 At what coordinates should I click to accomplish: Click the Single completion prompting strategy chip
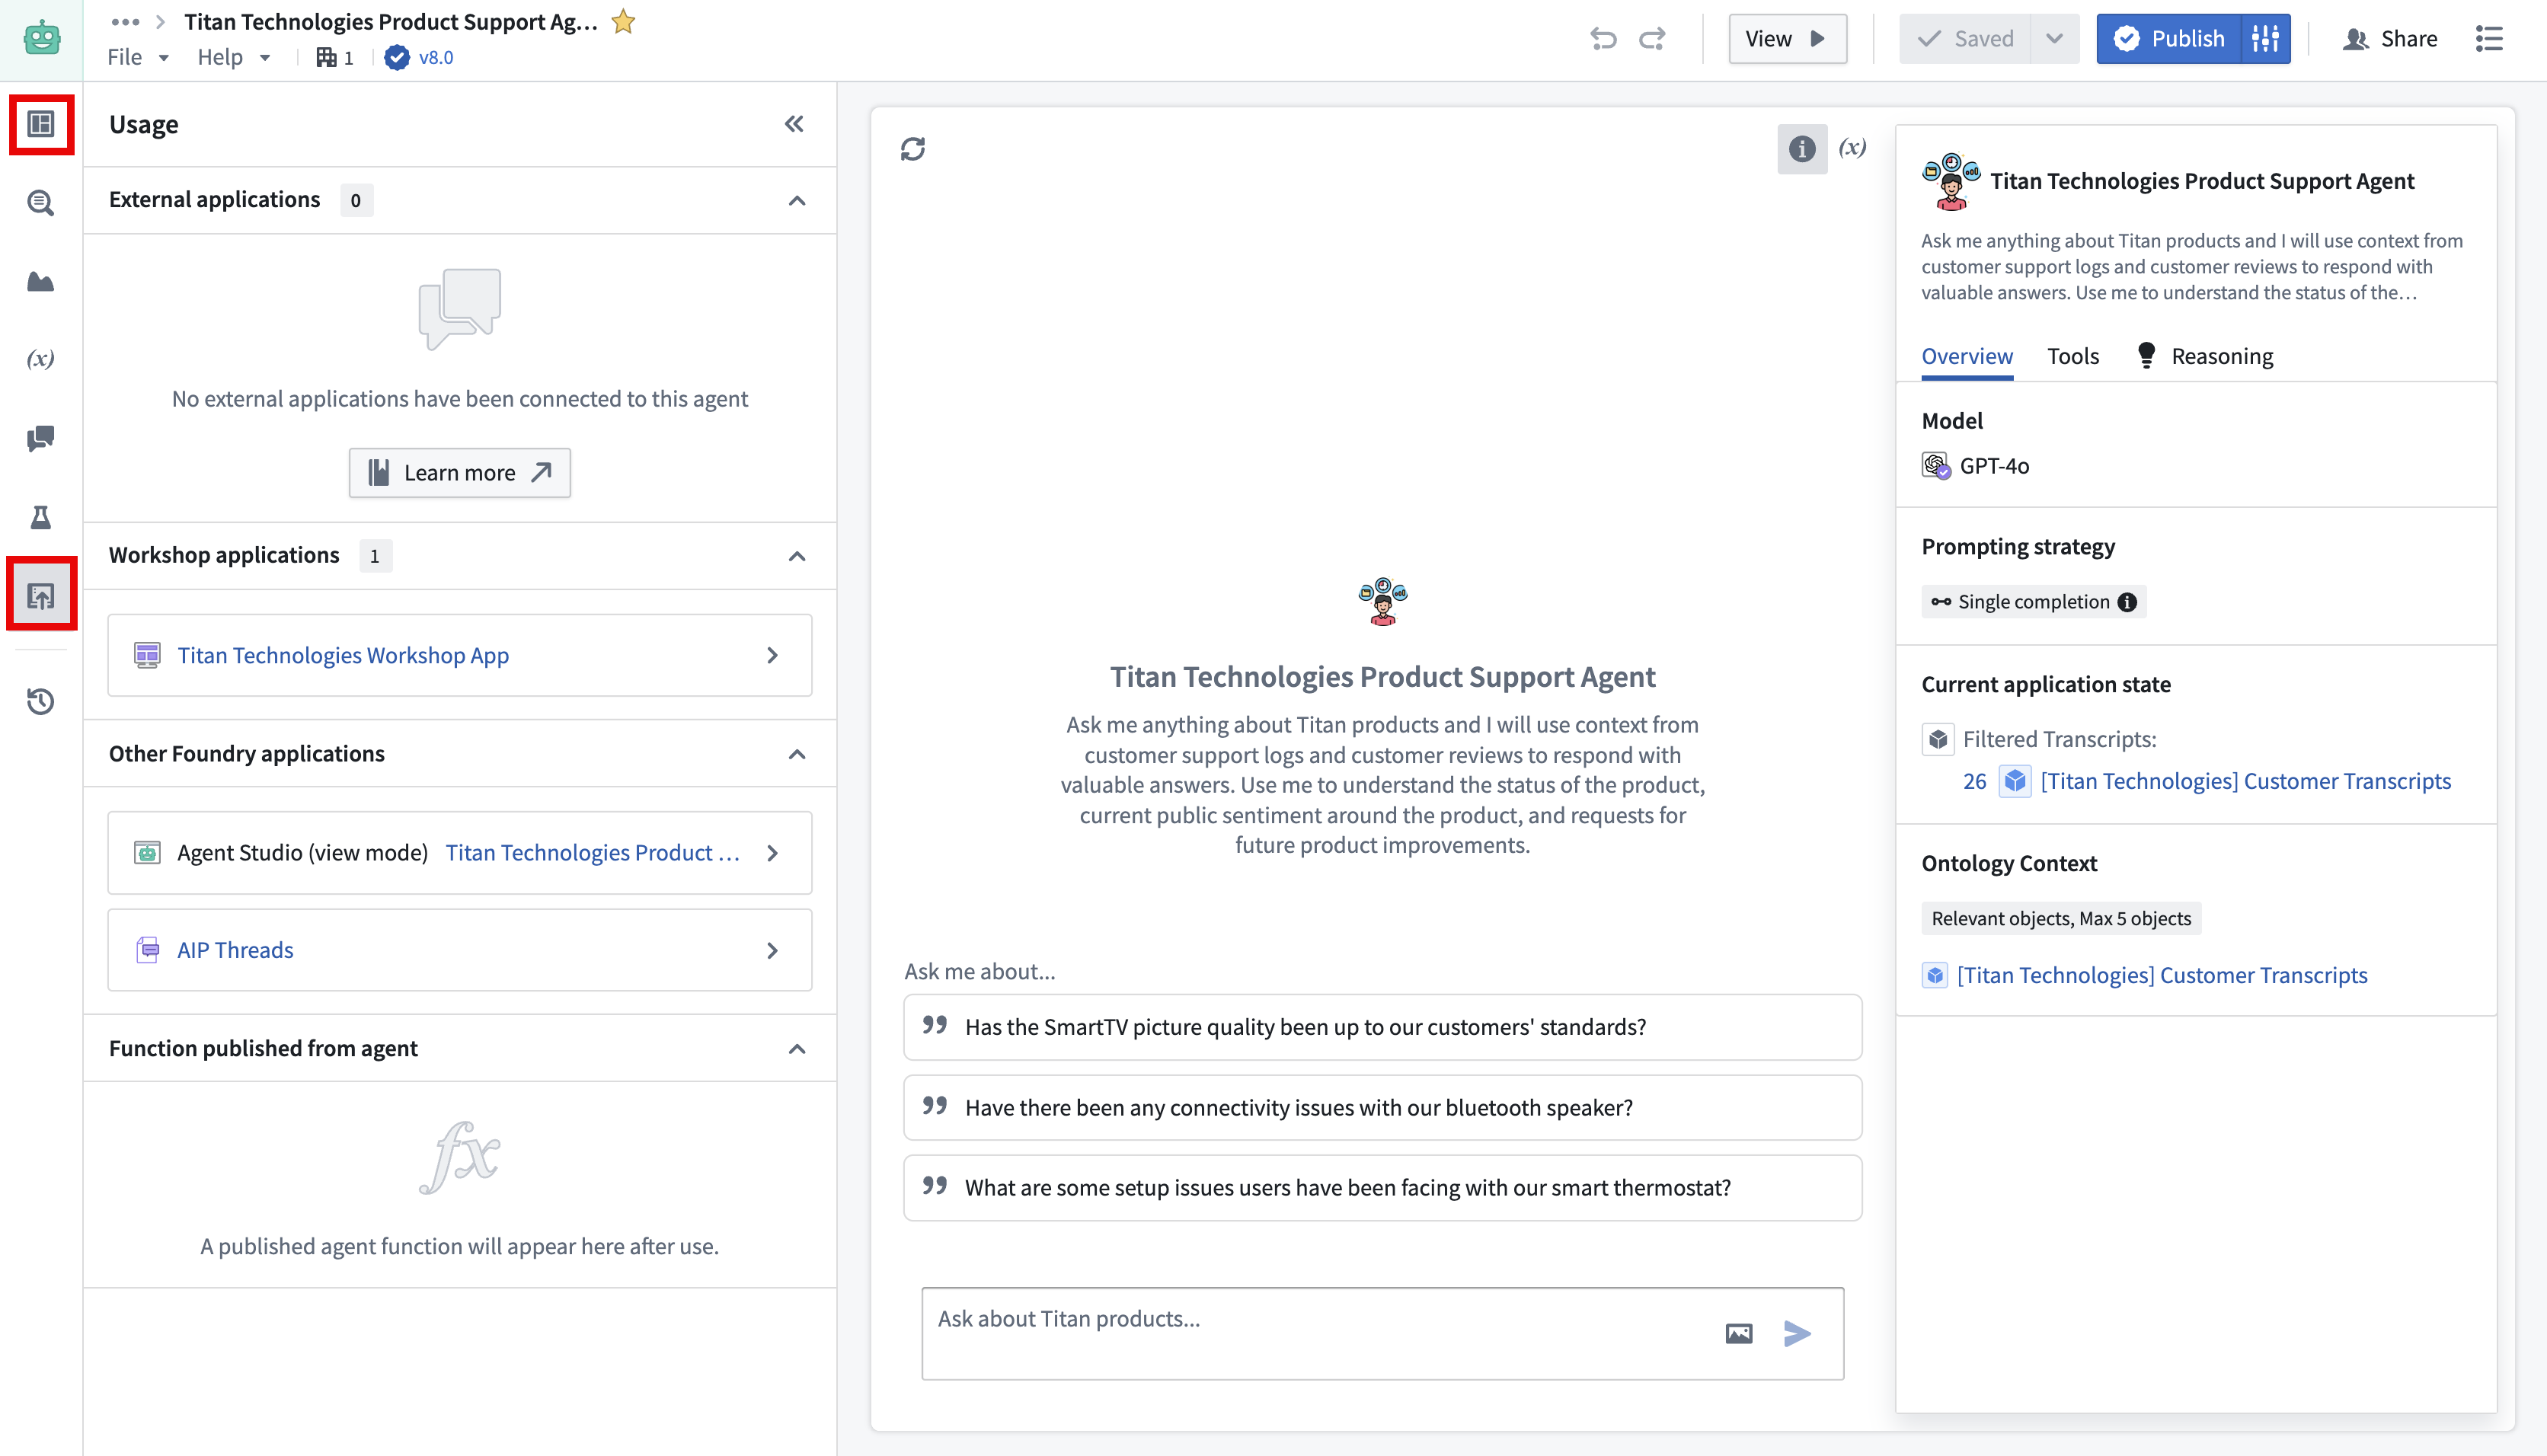click(2030, 601)
